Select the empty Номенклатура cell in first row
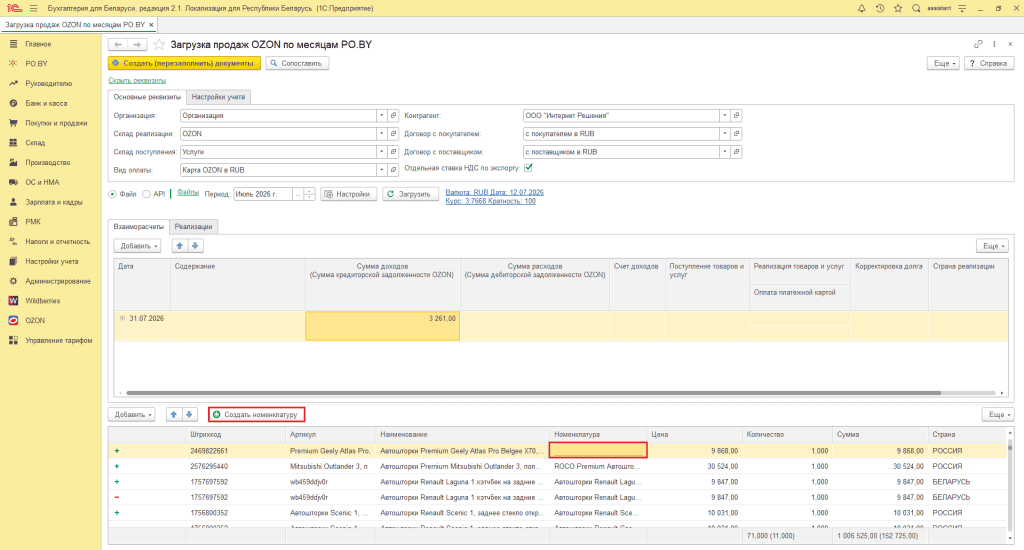Screen dimensions: 1024x550 click(598, 450)
